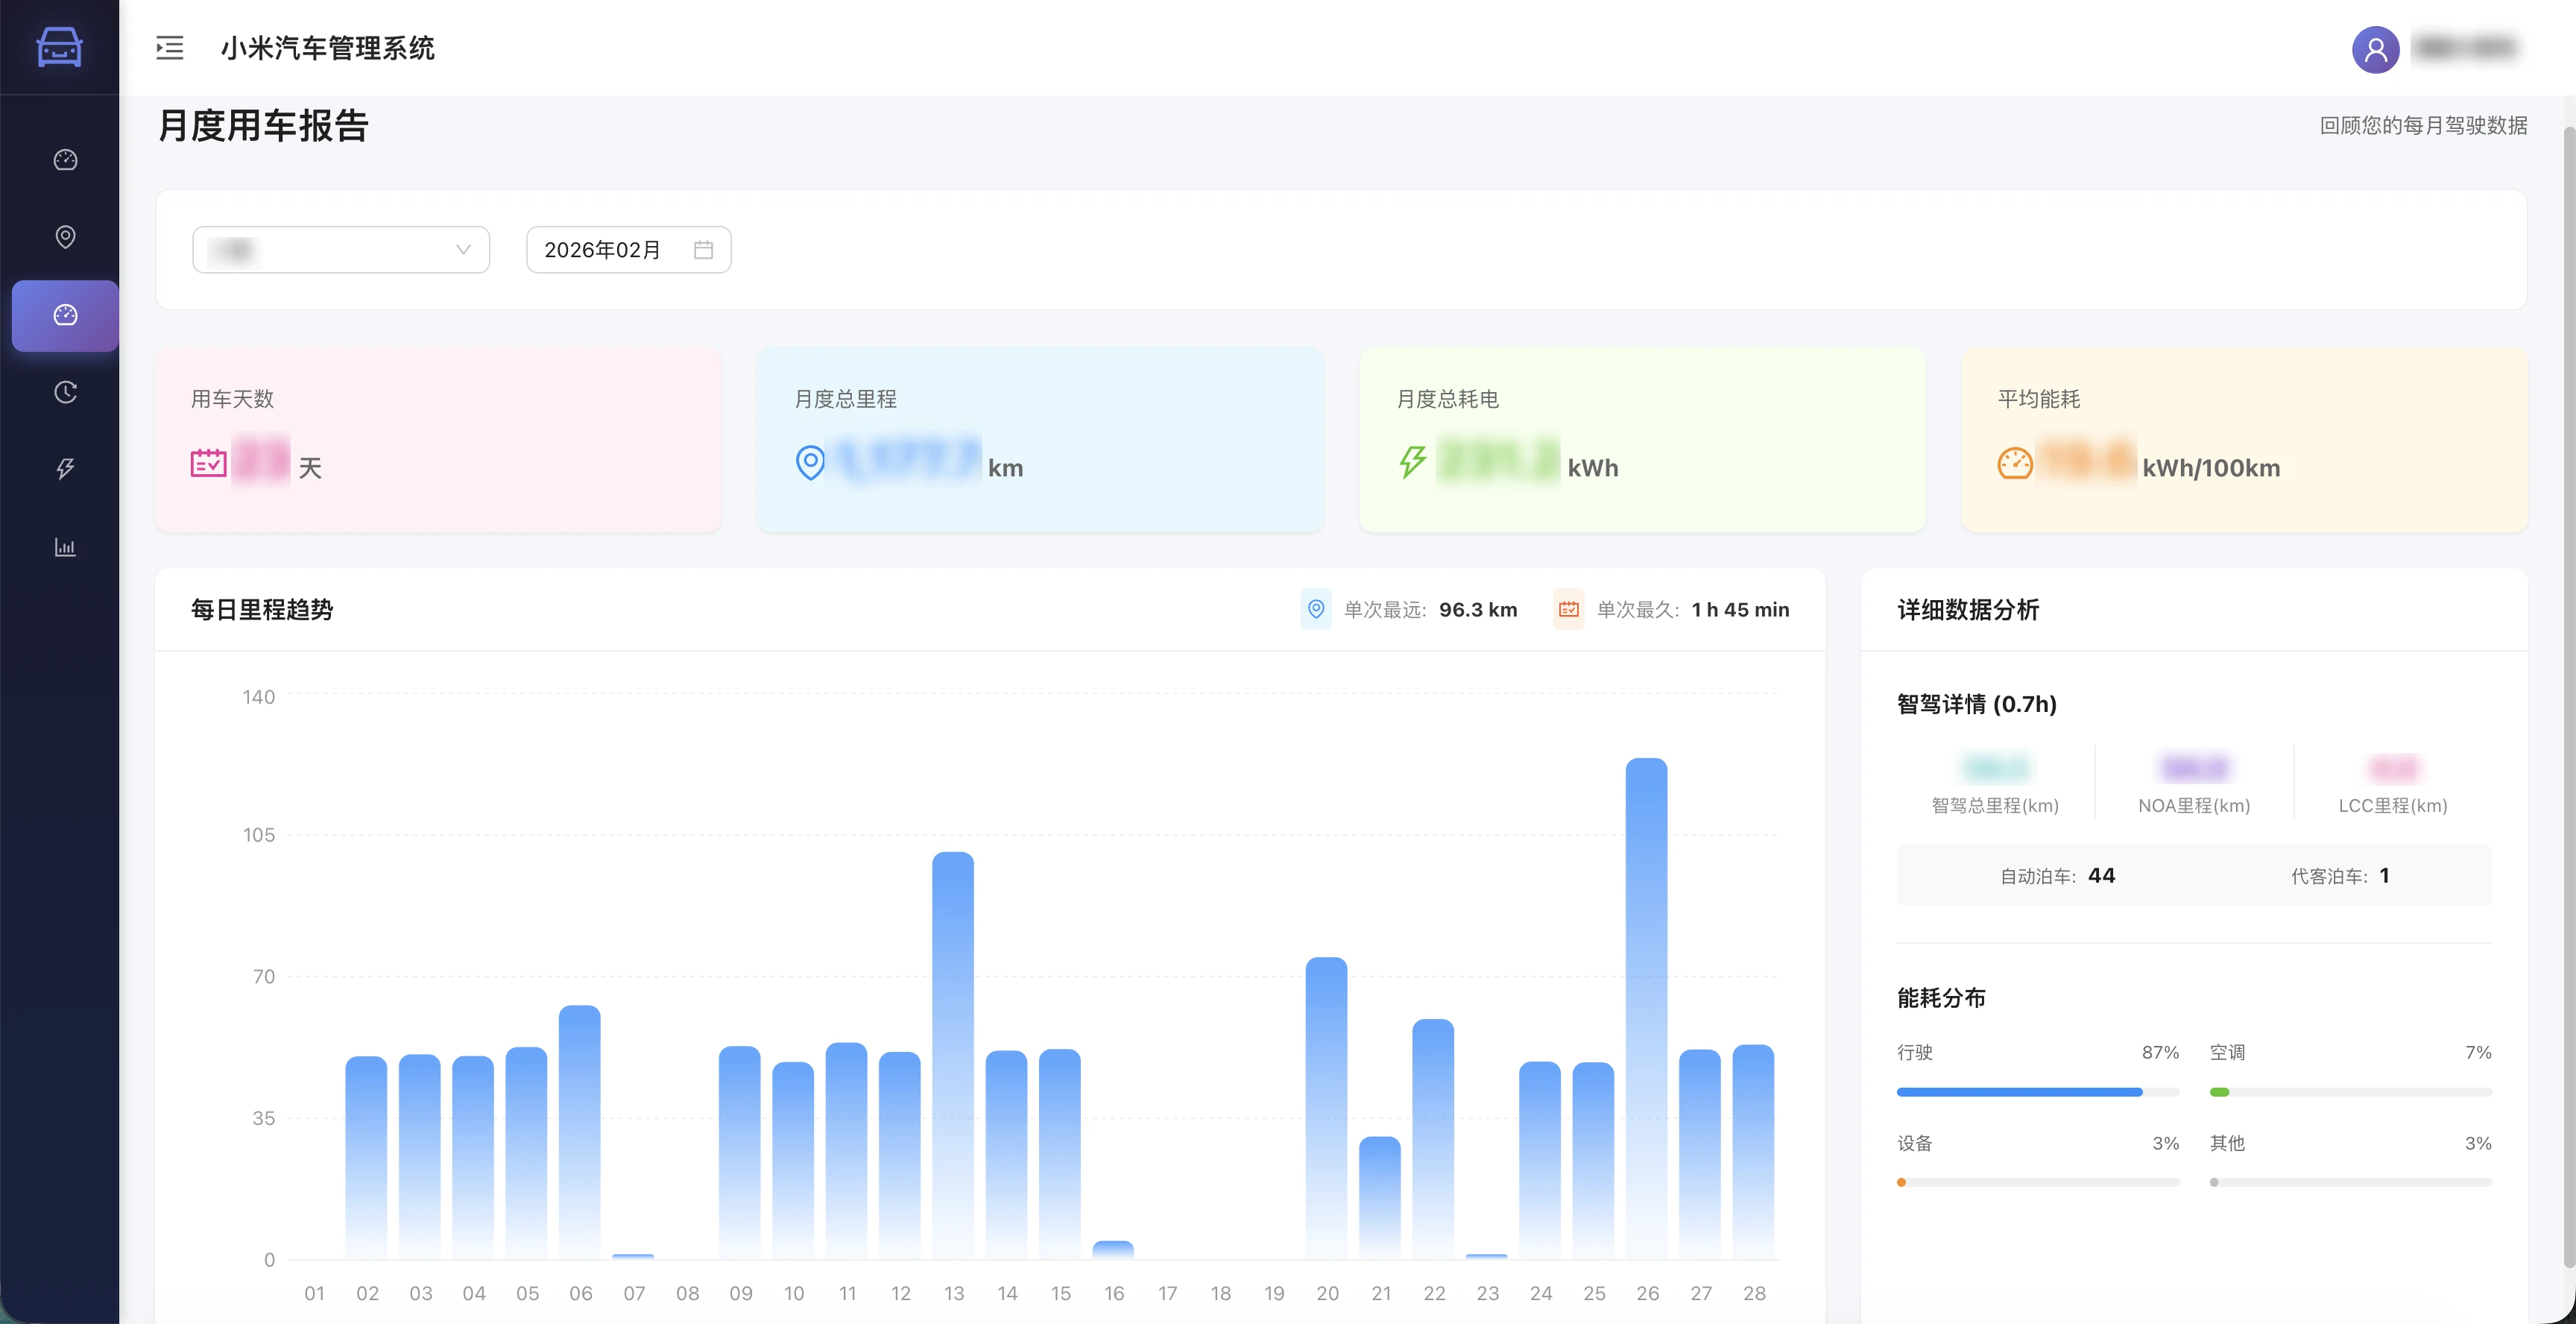
Task: Select the dashboard speedometer icon in the sidebar
Action: click(64, 159)
